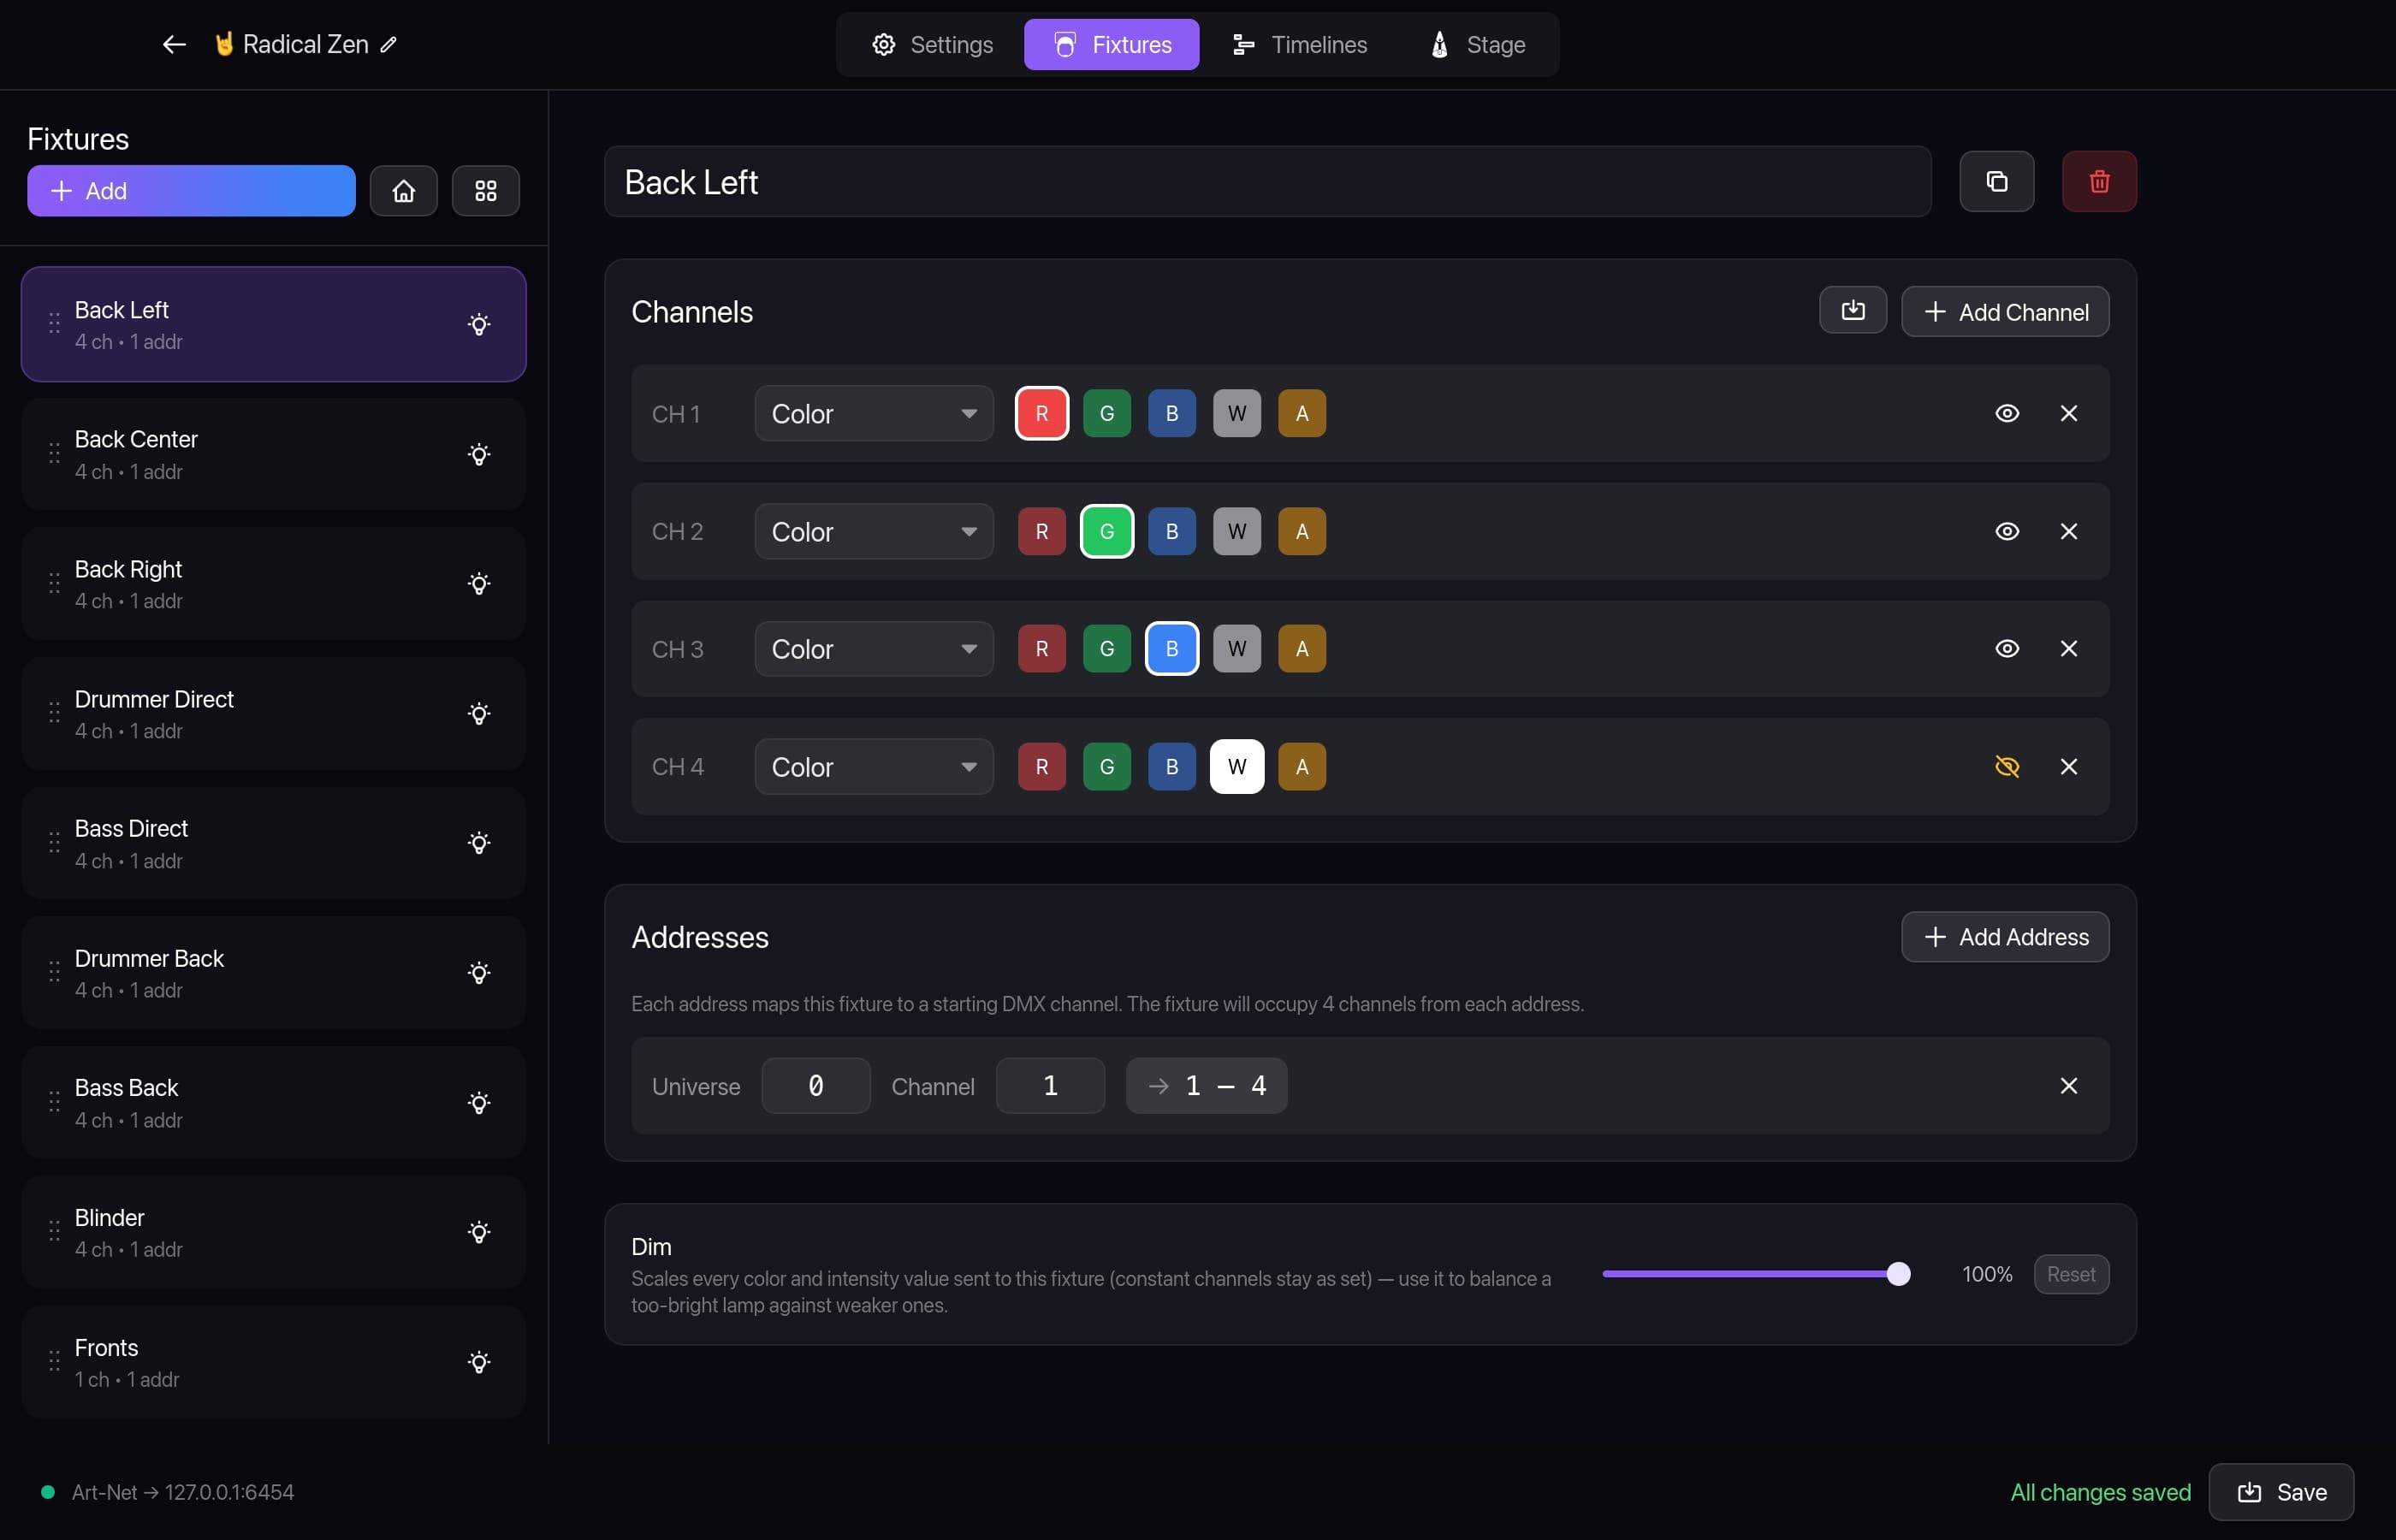Screen dimensions: 2396x1540
Task: Test the Back Right fixture light bulb
Action: tap(479, 584)
